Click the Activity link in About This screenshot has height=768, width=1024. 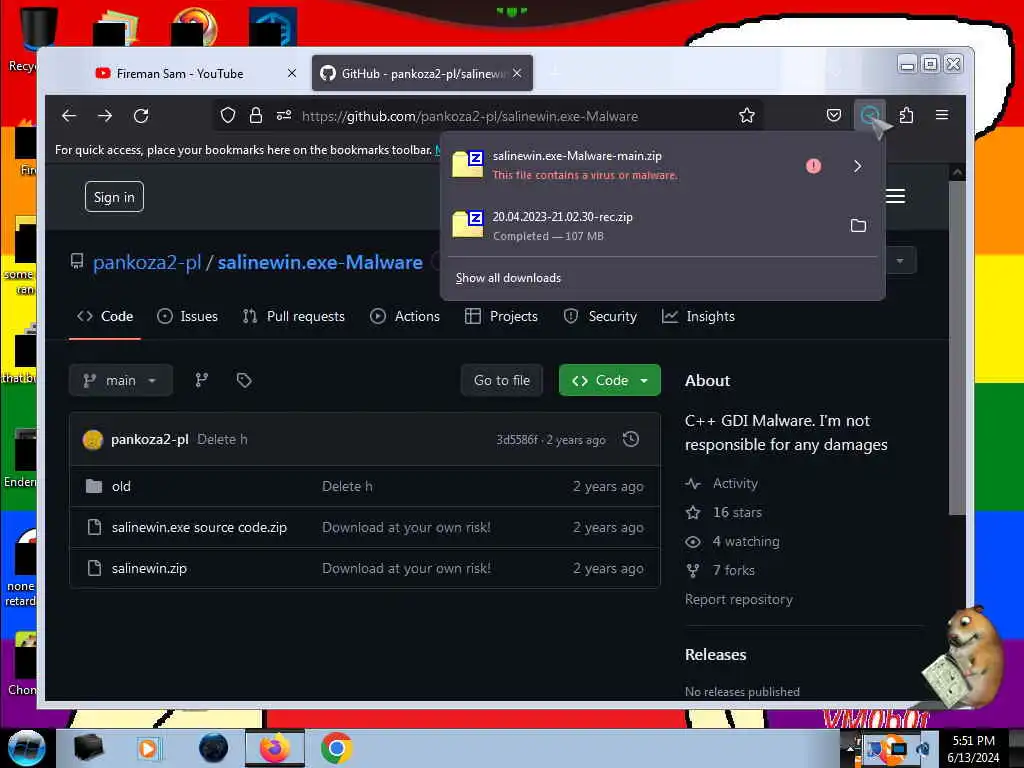[x=735, y=484]
